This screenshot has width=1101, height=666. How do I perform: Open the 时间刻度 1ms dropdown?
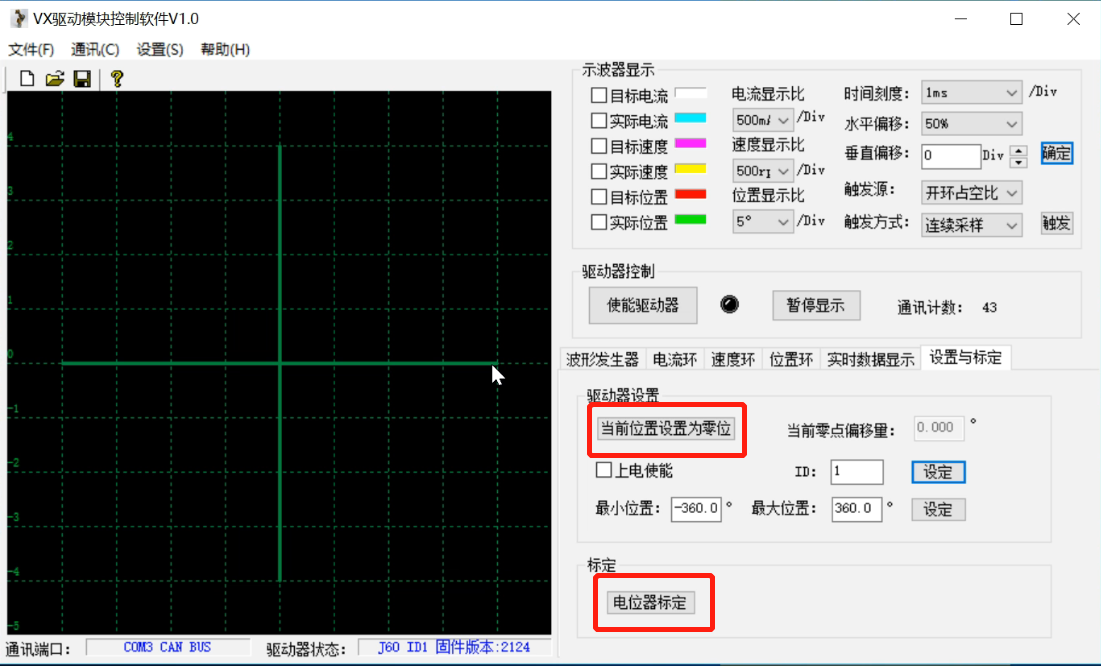coord(971,93)
